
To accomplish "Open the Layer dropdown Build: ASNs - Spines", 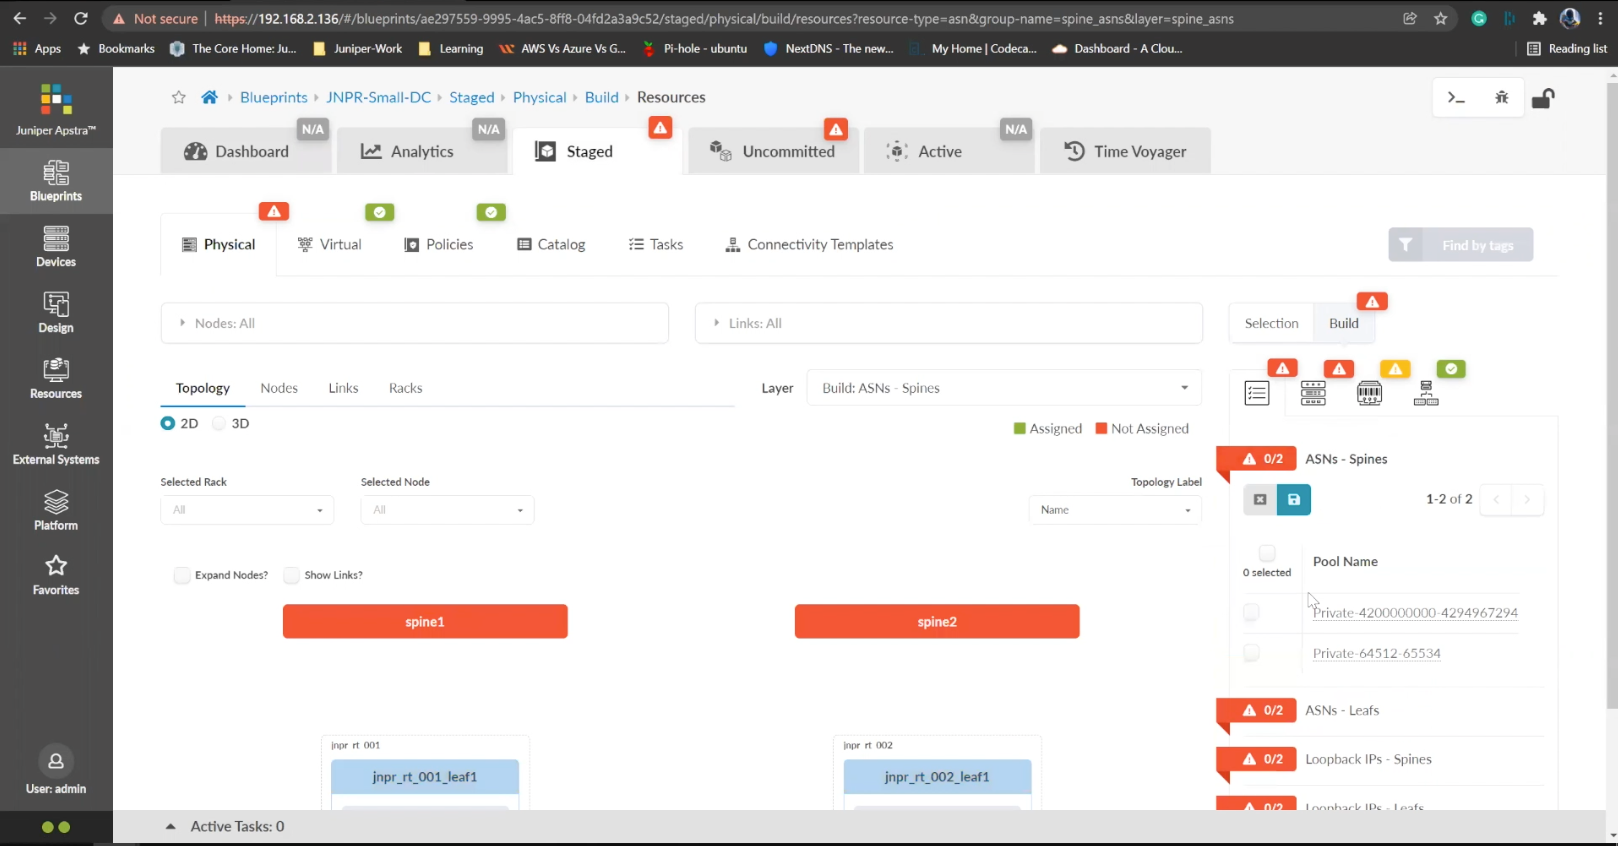I will (x=1004, y=388).
